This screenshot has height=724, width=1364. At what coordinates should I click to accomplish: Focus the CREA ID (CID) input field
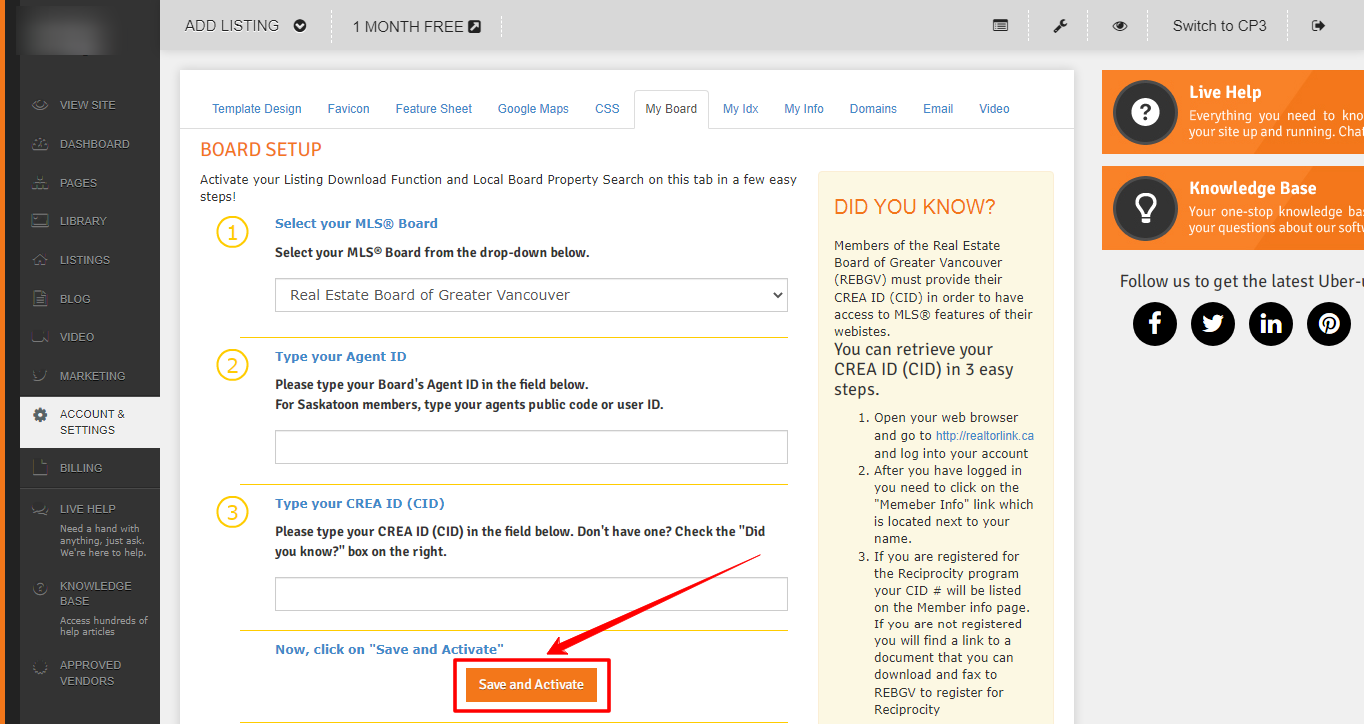(x=531, y=594)
